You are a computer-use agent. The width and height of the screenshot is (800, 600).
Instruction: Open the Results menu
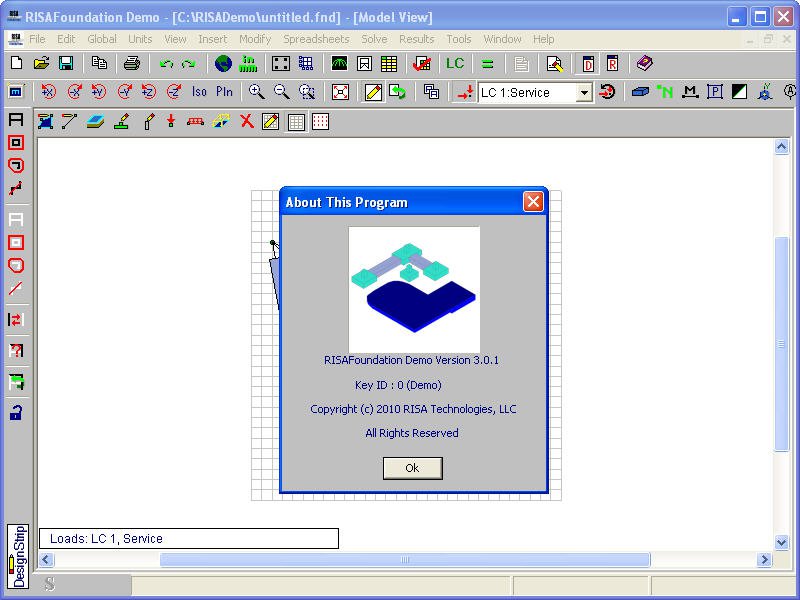[x=416, y=39]
